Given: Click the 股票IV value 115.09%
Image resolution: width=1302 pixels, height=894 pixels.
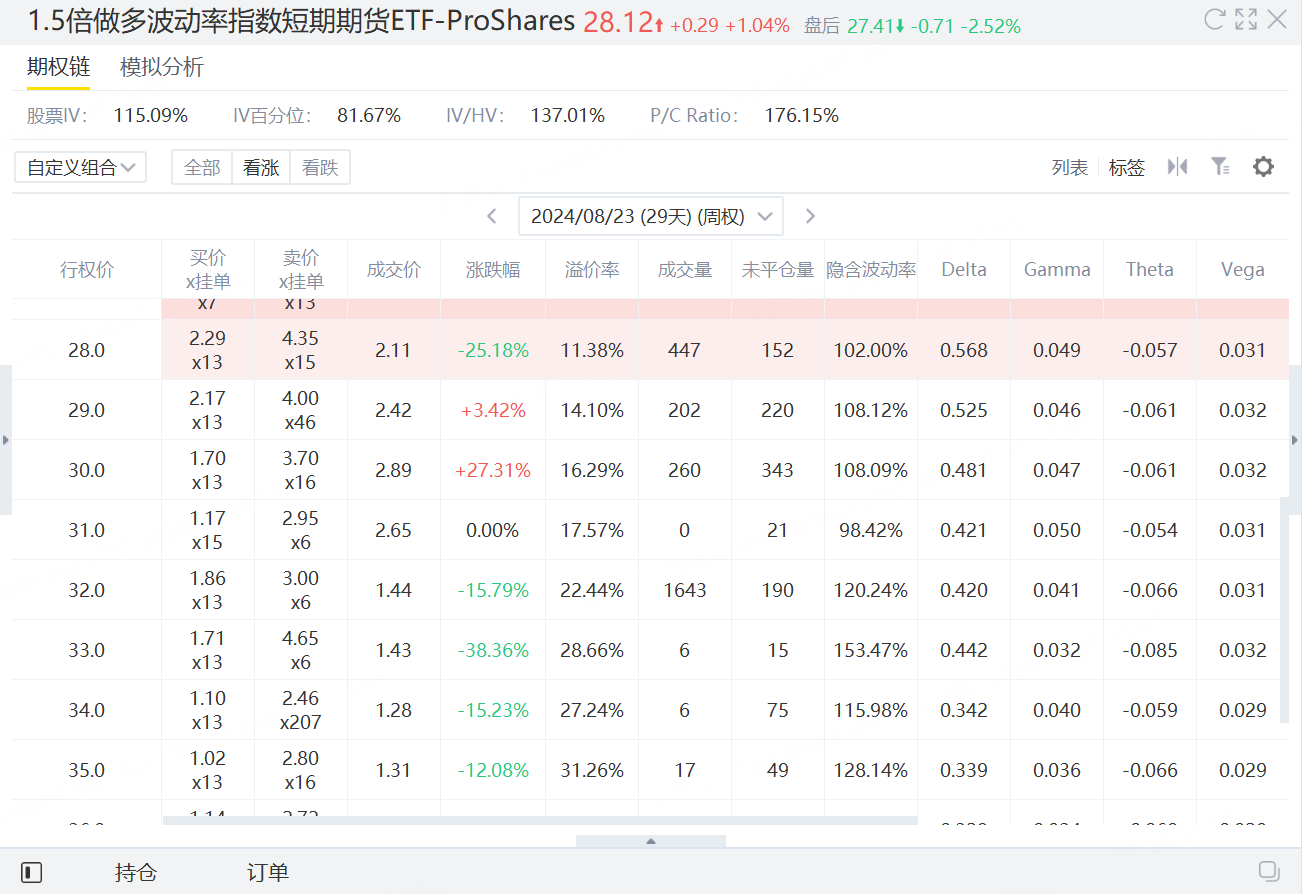Looking at the screenshot, I should (x=151, y=116).
